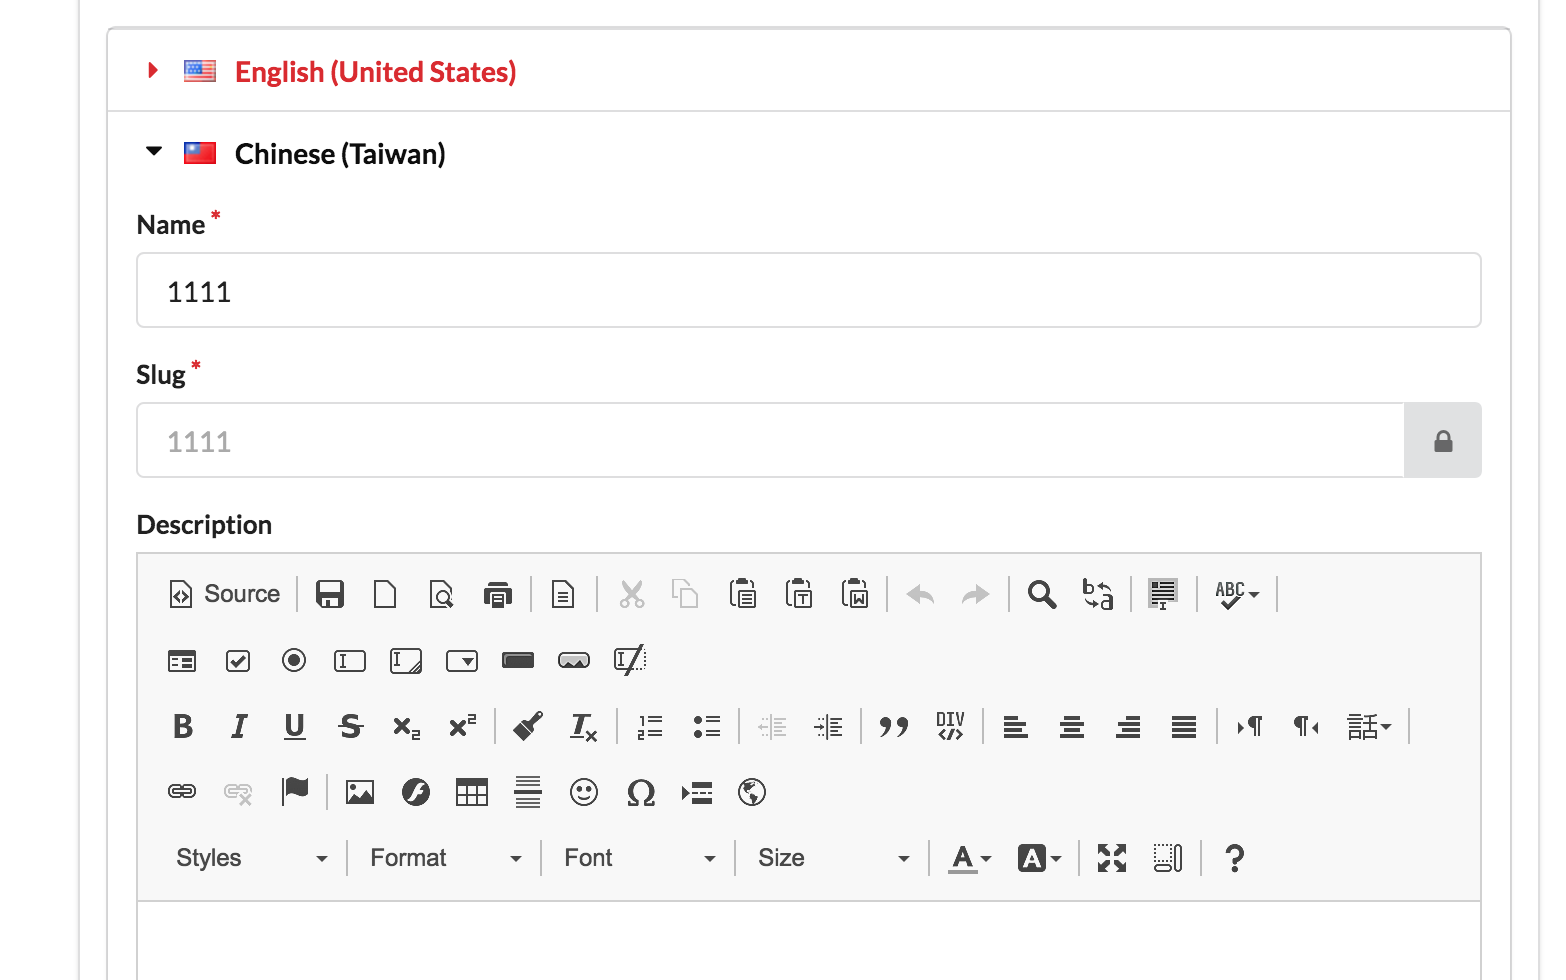Set text direction right to left

(x=1306, y=726)
